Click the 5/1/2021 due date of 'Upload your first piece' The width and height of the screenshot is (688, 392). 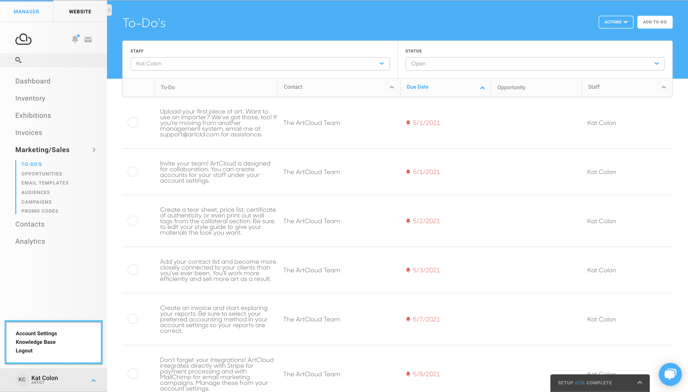tap(426, 122)
